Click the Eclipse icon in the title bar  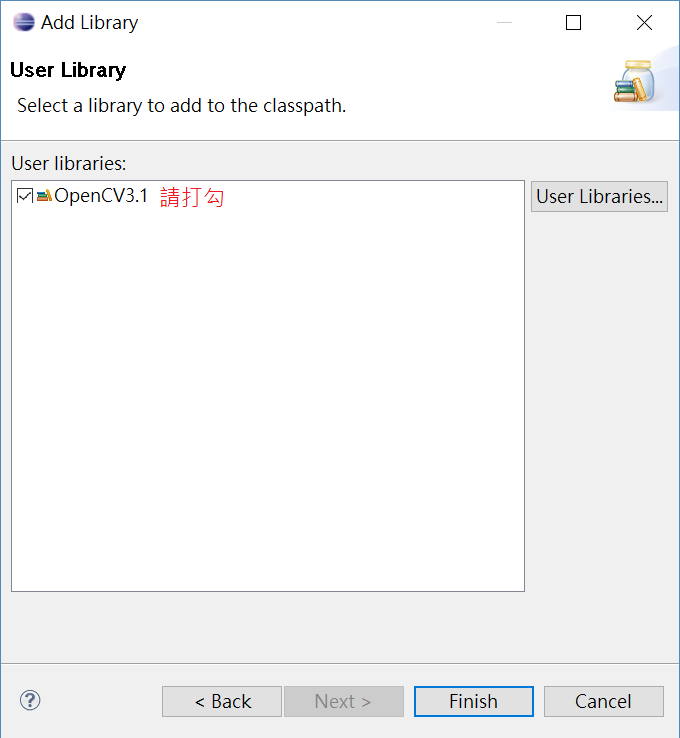tap(24, 22)
